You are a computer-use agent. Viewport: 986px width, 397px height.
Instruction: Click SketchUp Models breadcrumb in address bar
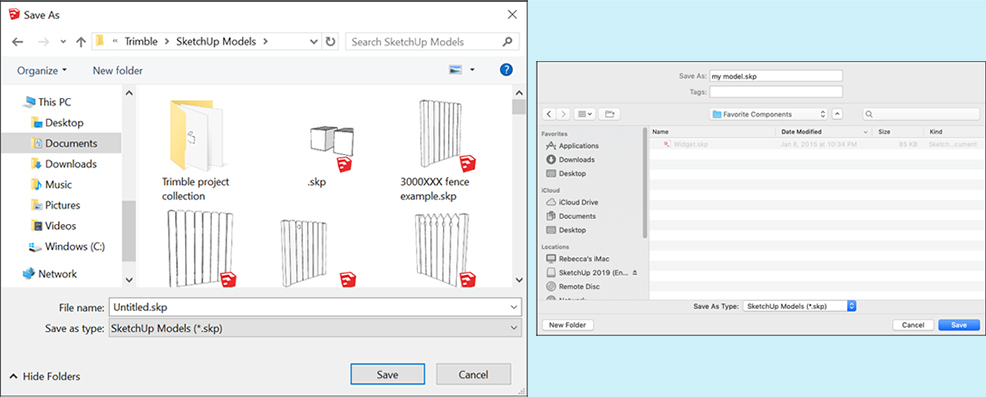[216, 42]
